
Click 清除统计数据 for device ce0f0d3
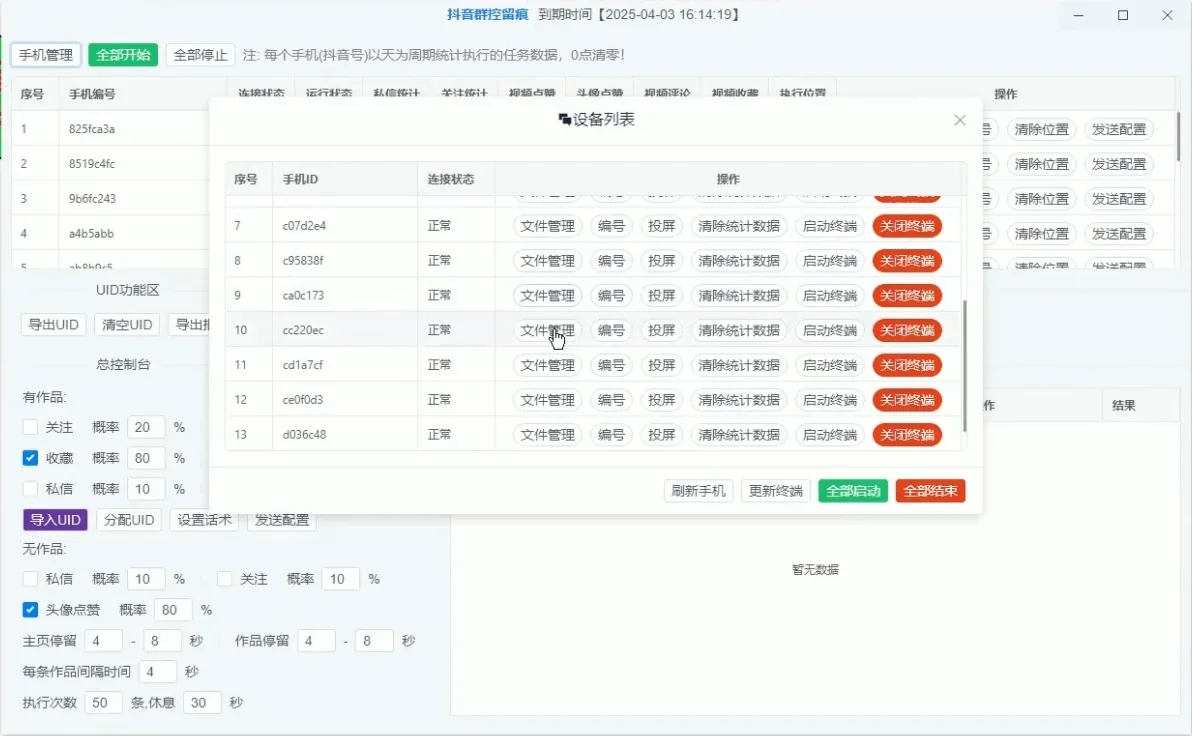[739, 400]
